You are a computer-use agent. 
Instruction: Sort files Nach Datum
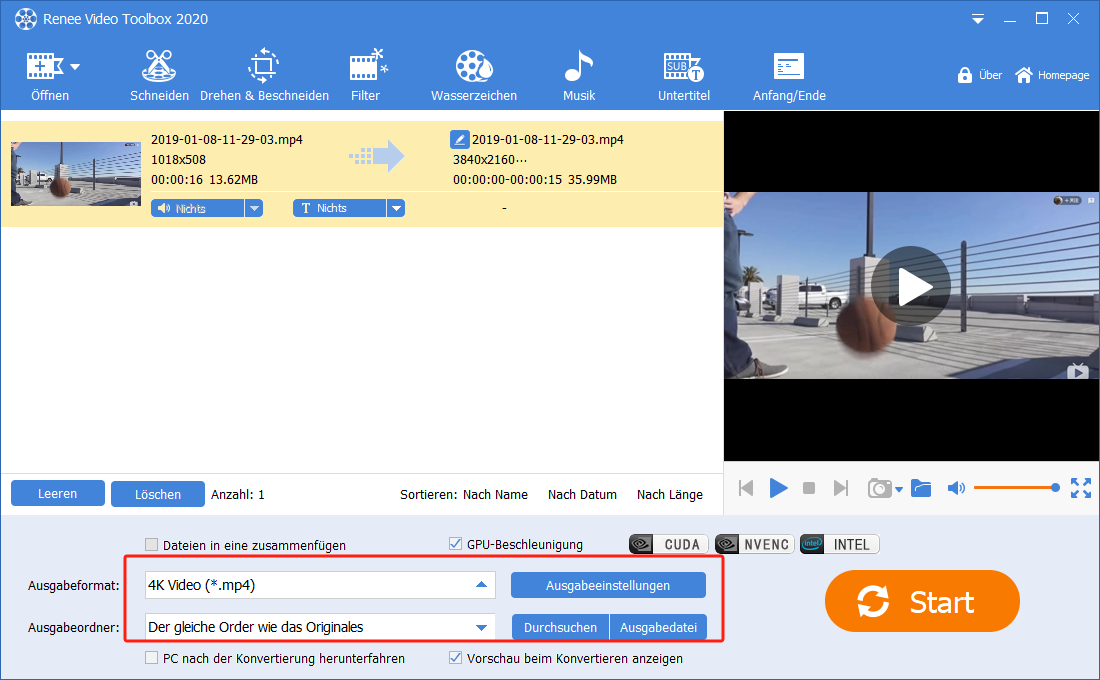582,495
